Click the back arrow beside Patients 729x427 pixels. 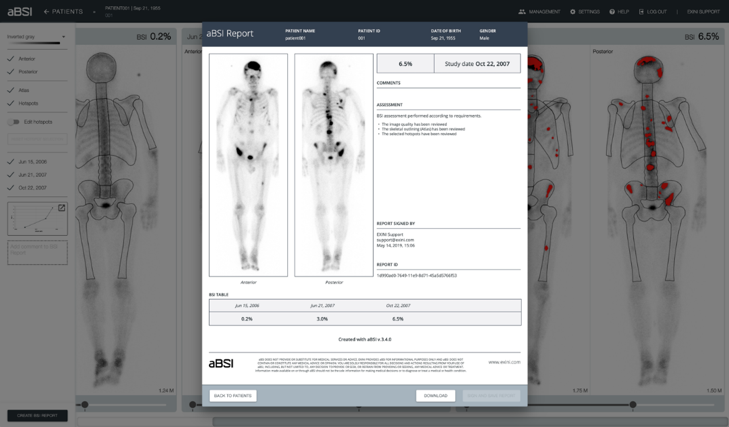tap(46, 12)
